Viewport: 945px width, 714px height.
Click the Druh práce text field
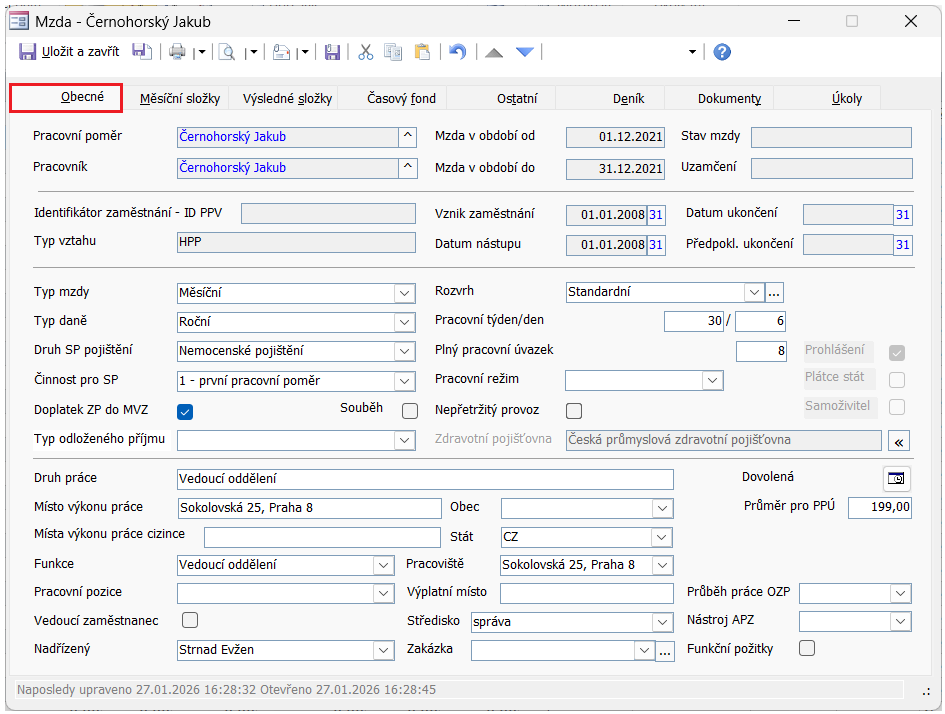(x=424, y=479)
